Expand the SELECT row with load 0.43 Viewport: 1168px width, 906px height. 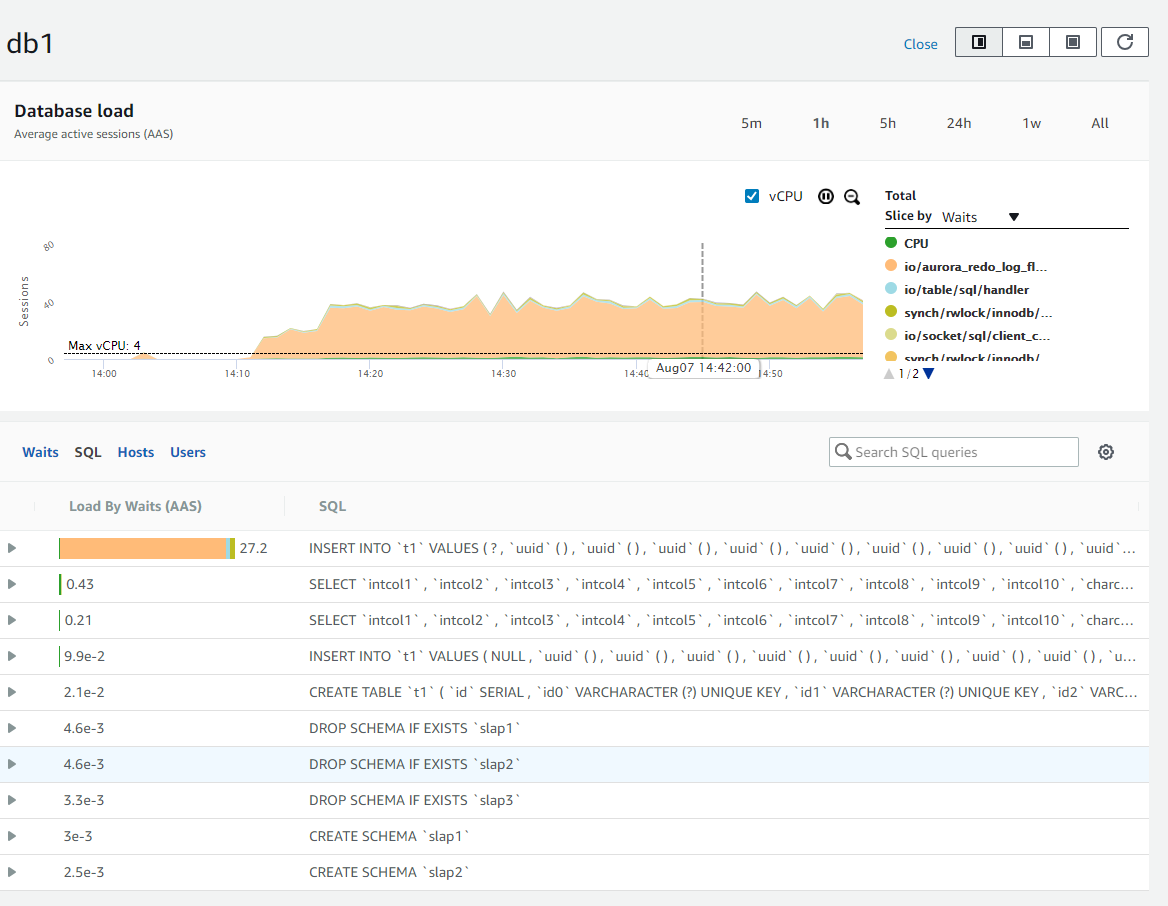(x=12, y=584)
